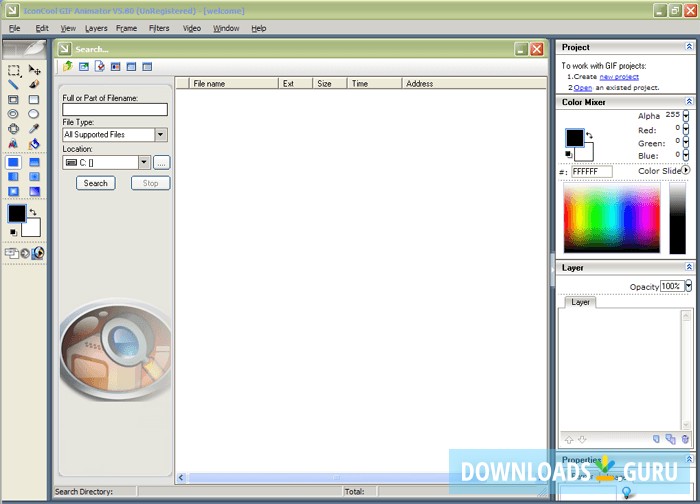The width and height of the screenshot is (700, 504).
Task: Choose the horizontal gradient fill style
Action: pyautogui.click(x=13, y=177)
